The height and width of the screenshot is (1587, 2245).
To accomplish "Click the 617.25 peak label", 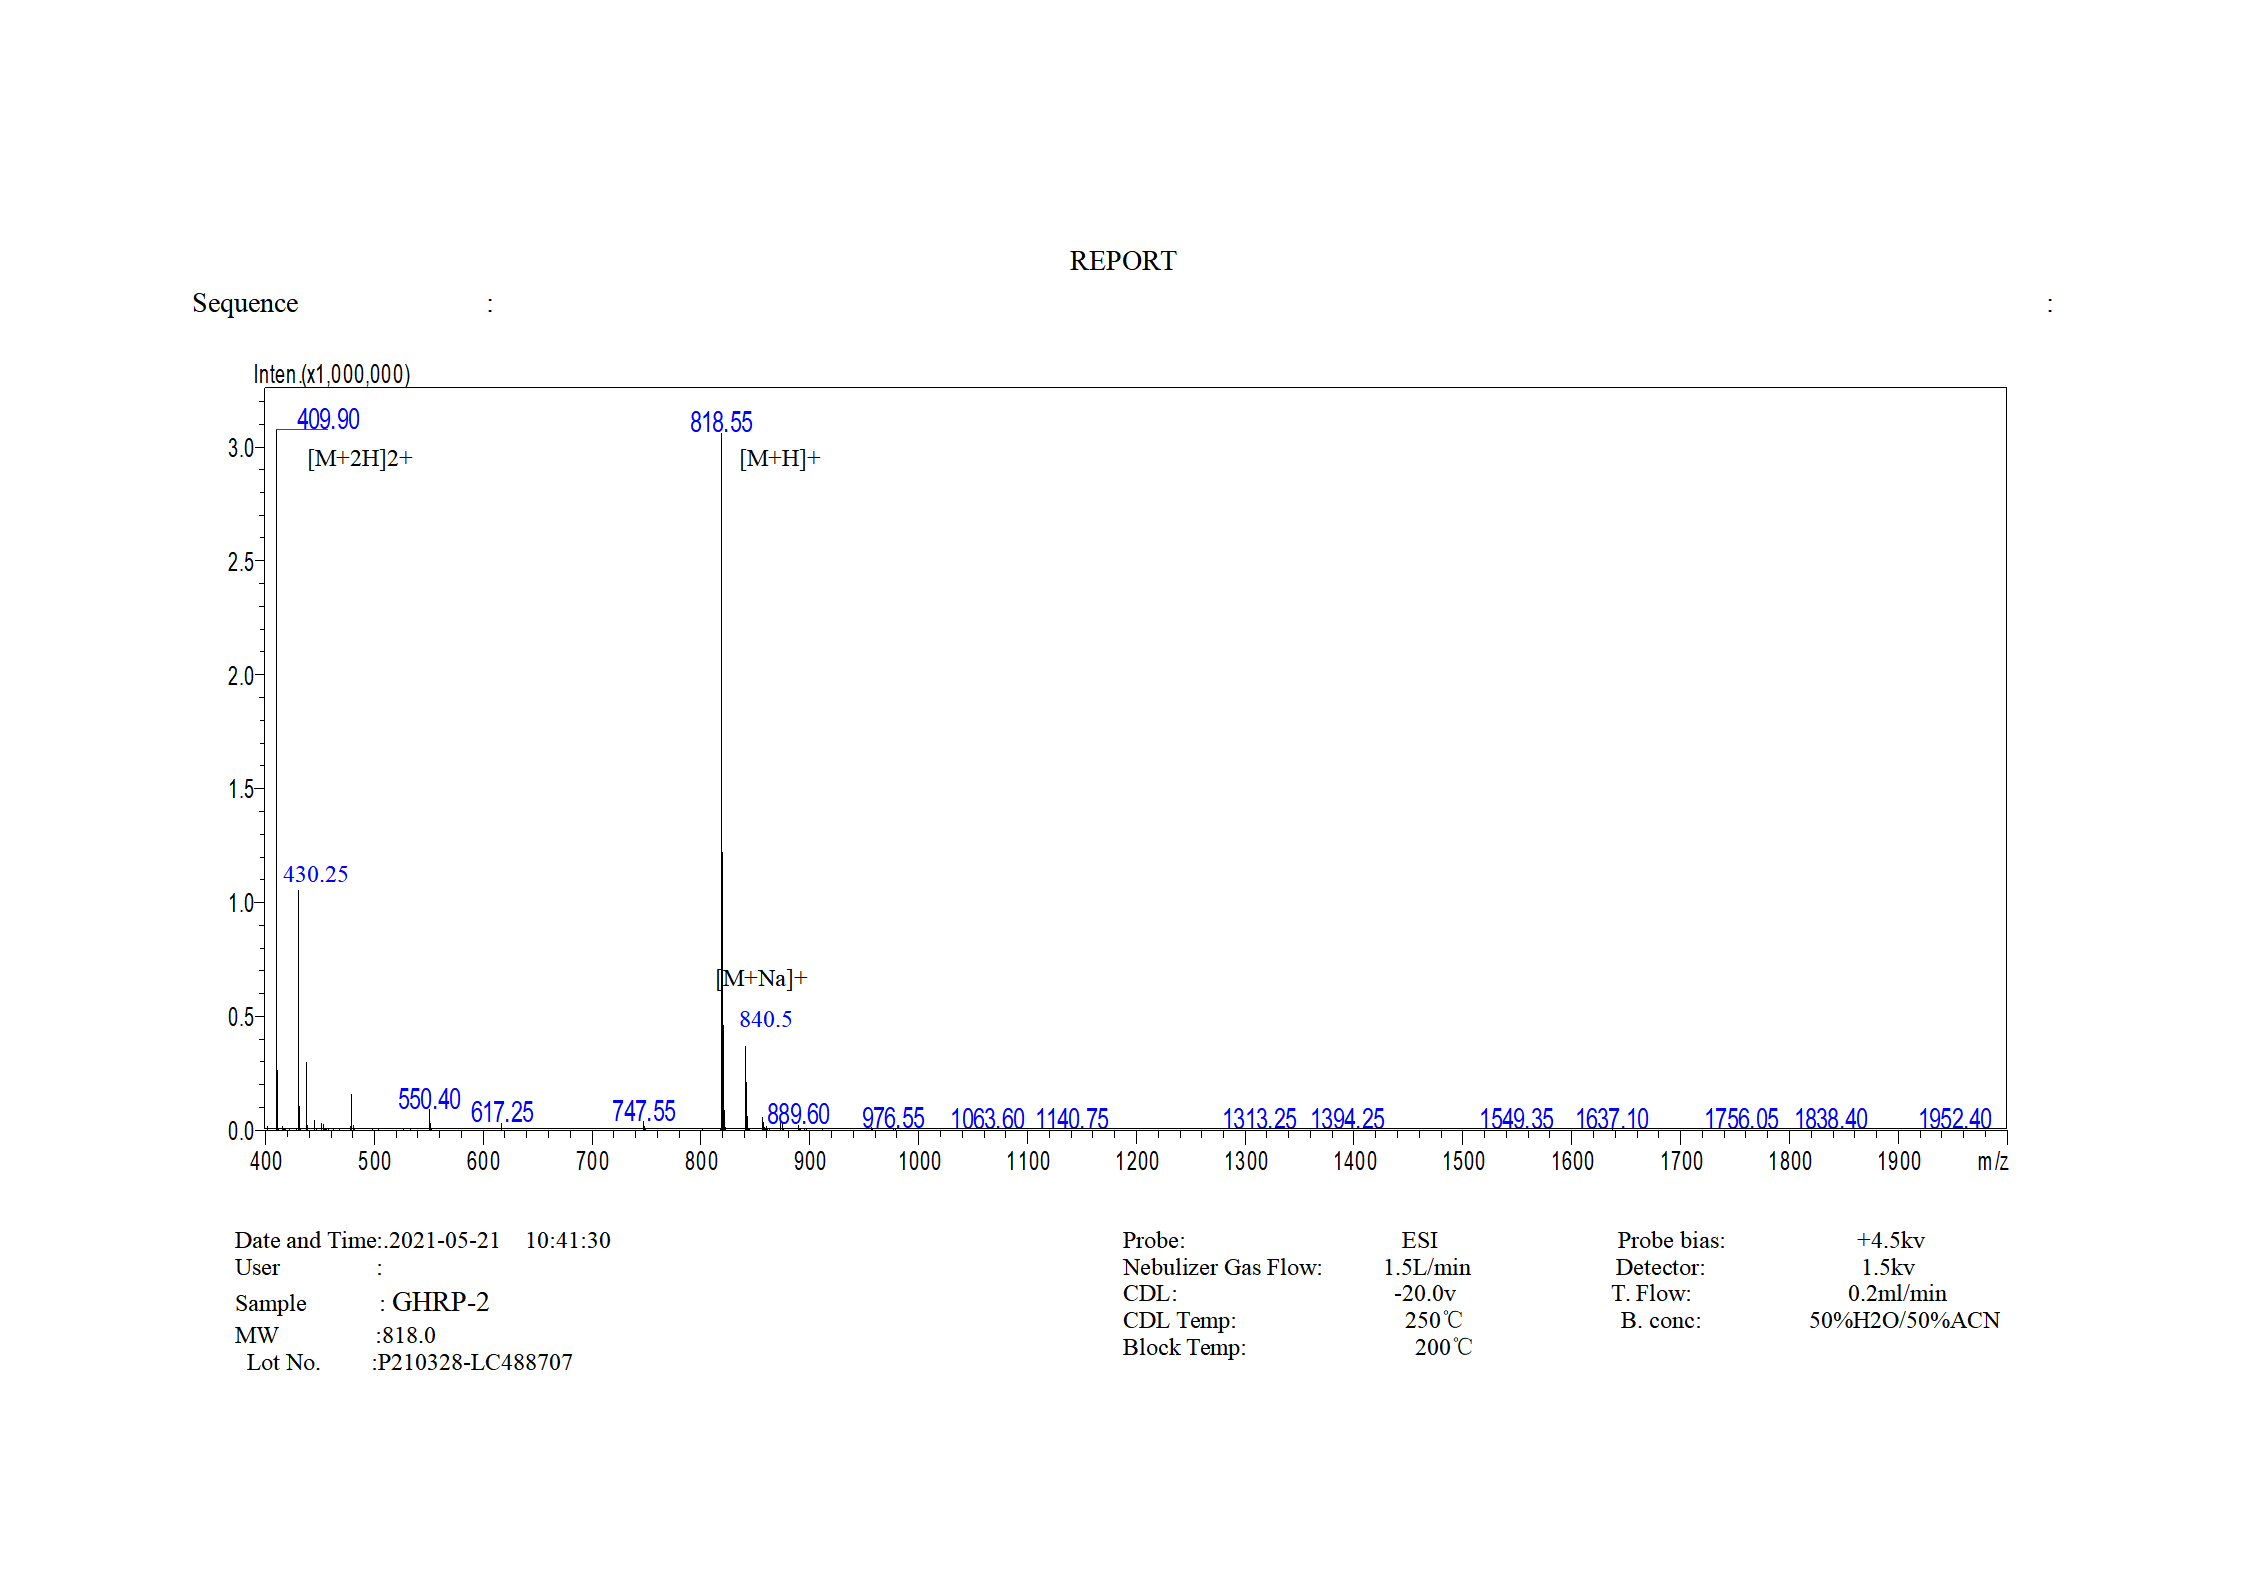I will [502, 1112].
